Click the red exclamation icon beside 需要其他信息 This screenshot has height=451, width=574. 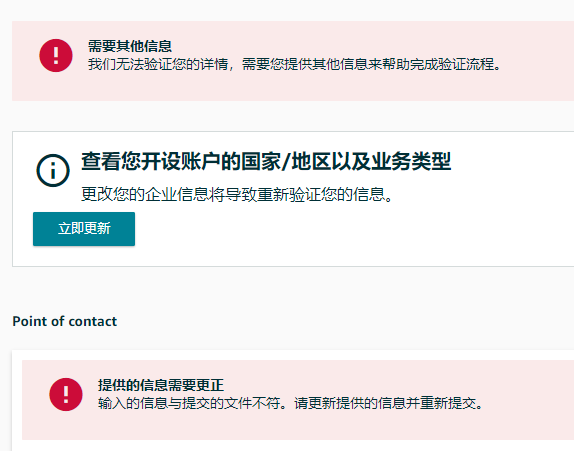click(56, 56)
